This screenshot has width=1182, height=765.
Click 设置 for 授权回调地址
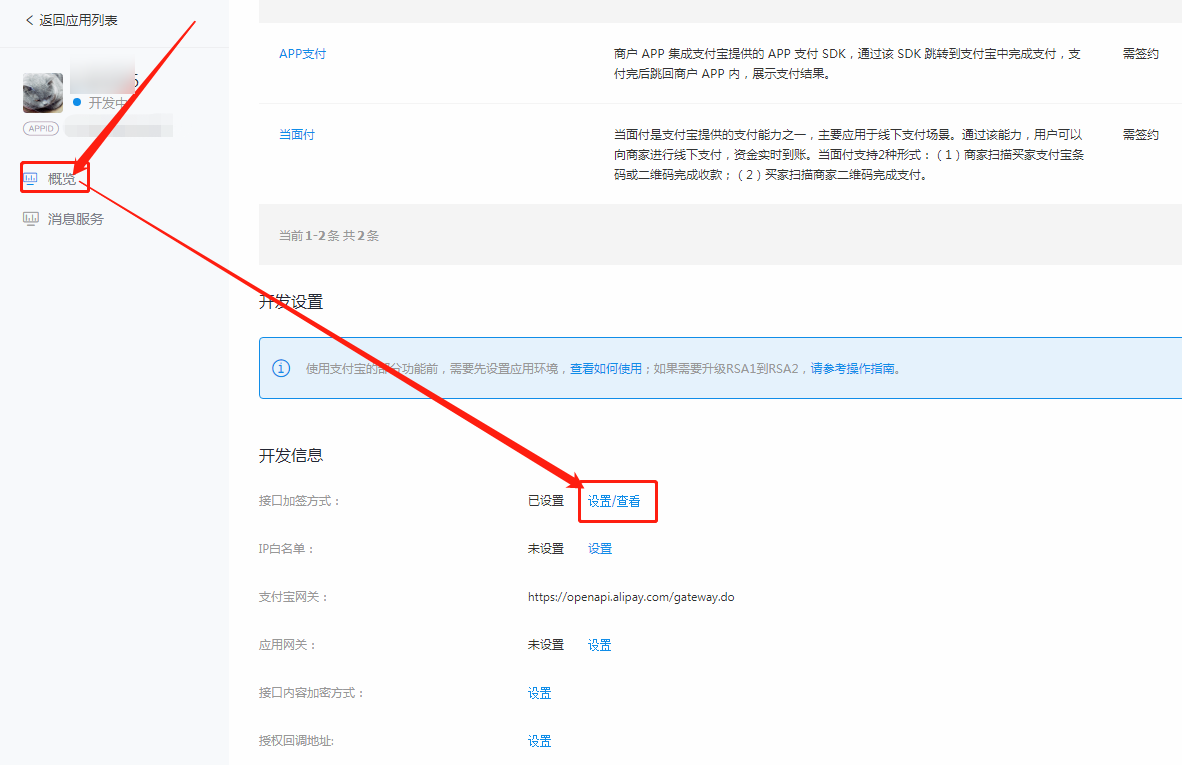point(540,742)
